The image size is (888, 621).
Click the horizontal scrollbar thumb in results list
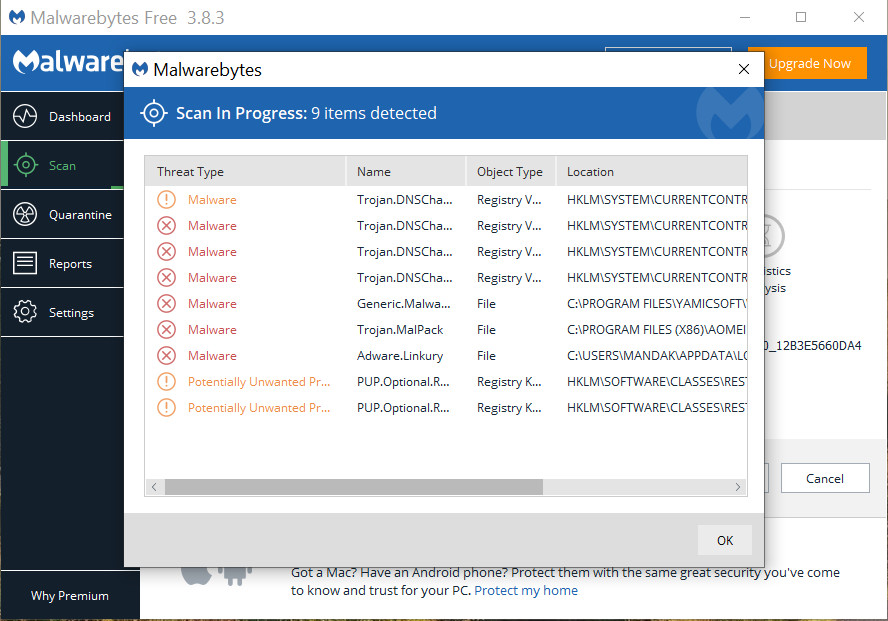[x=353, y=487]
